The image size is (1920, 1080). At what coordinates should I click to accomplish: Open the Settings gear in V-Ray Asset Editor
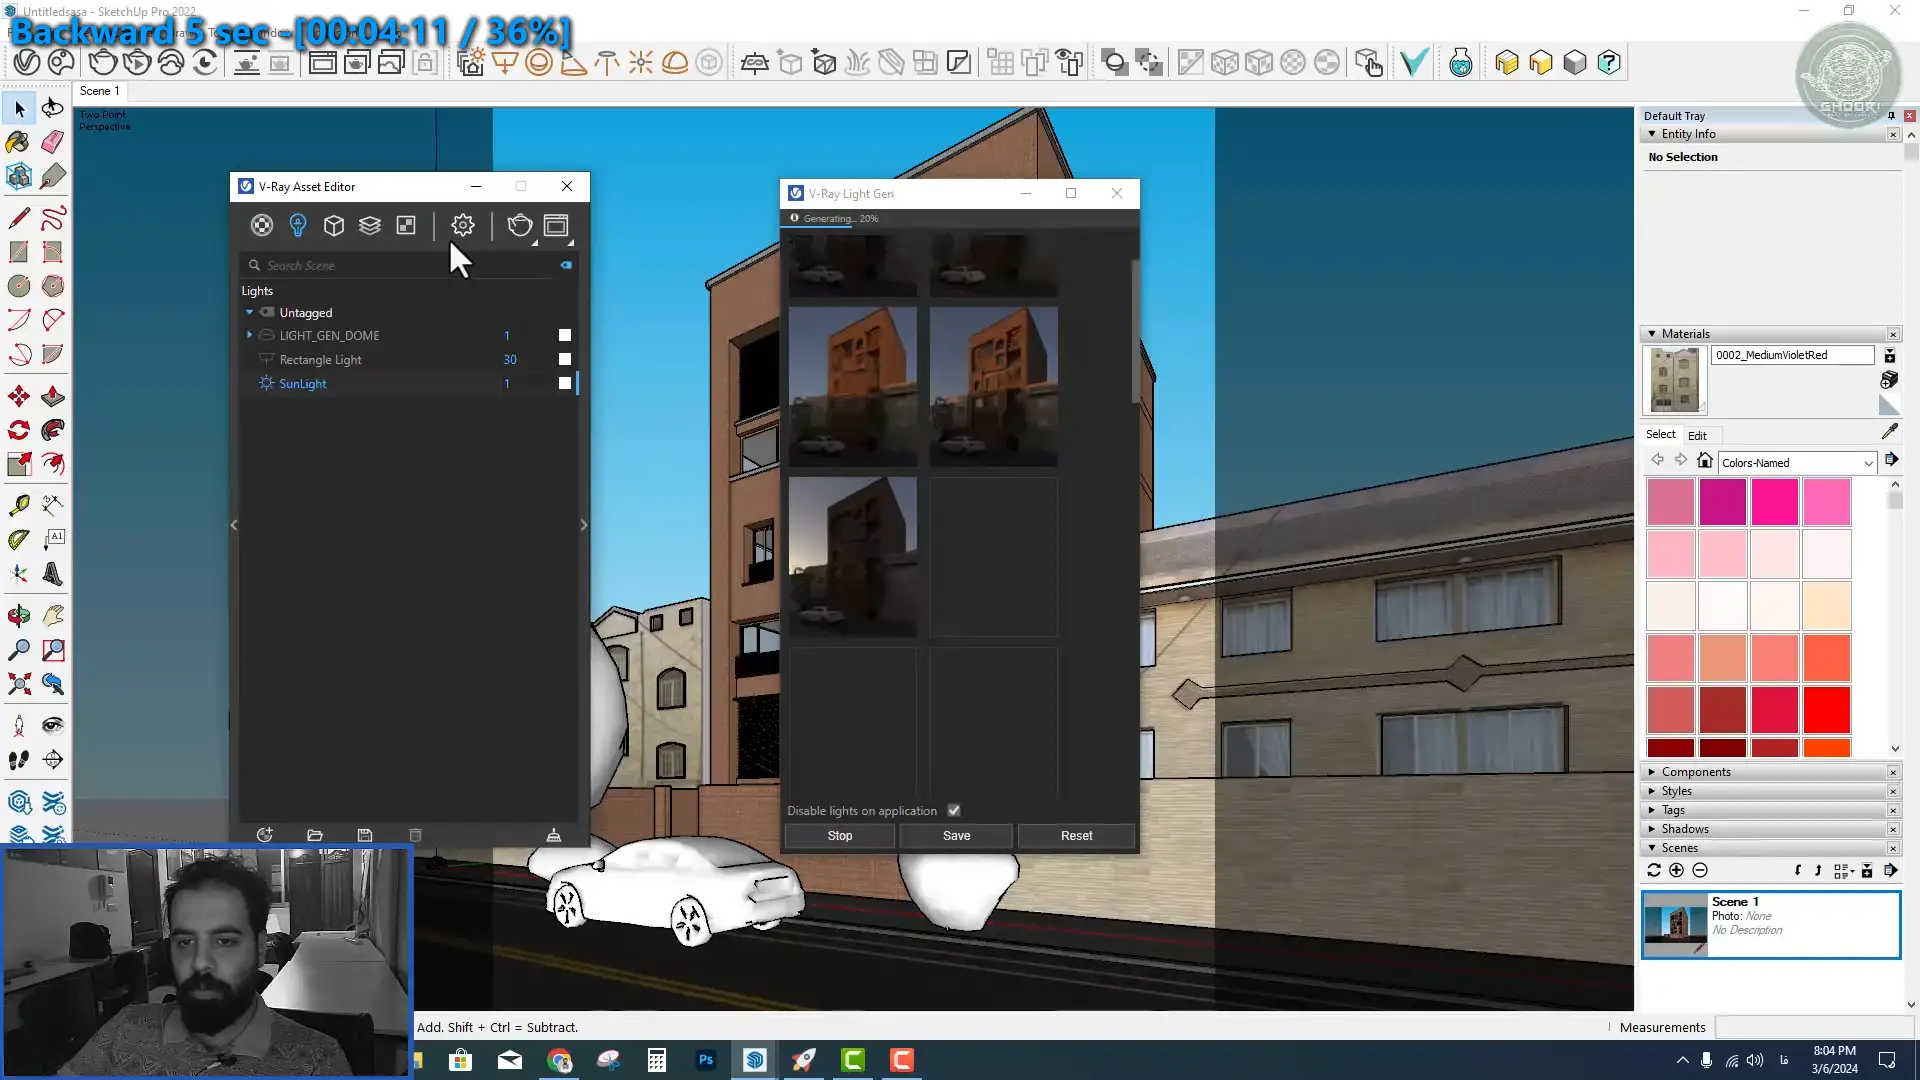(x=462, y=225)
